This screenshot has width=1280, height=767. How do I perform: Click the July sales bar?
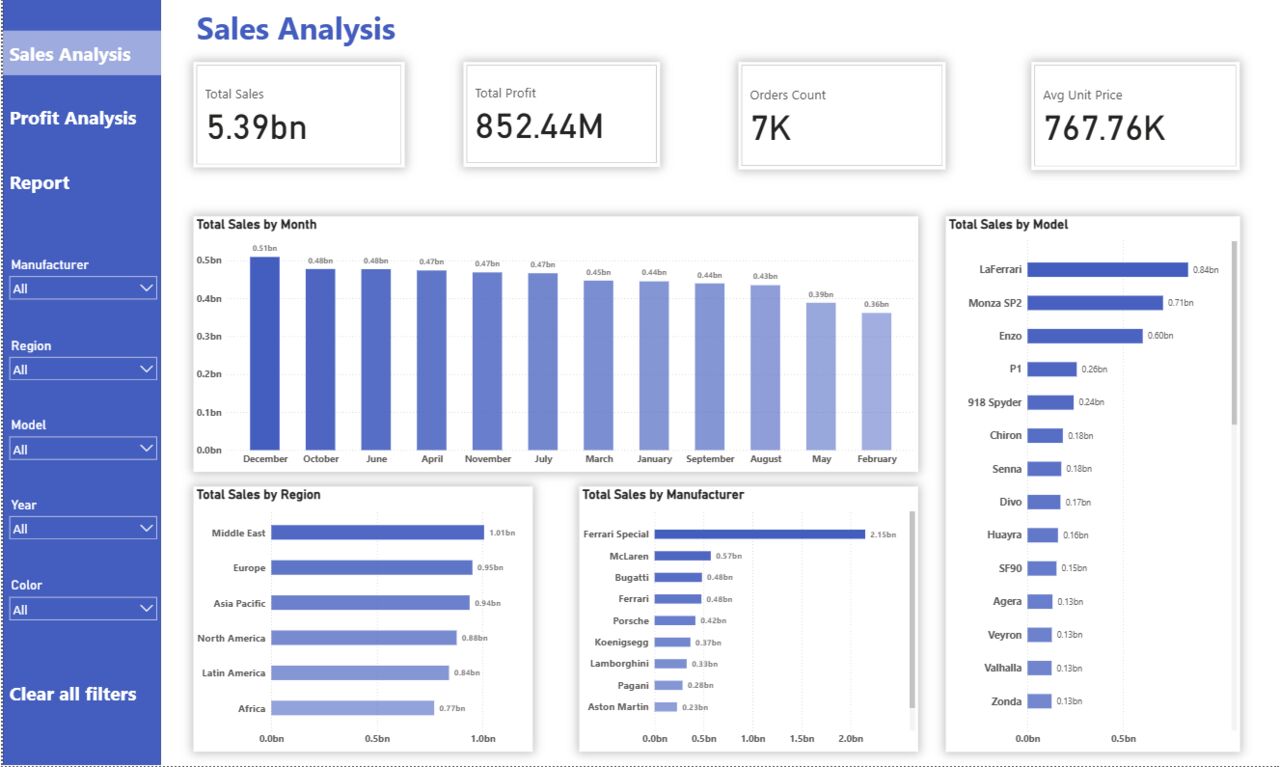pos(544,361)
